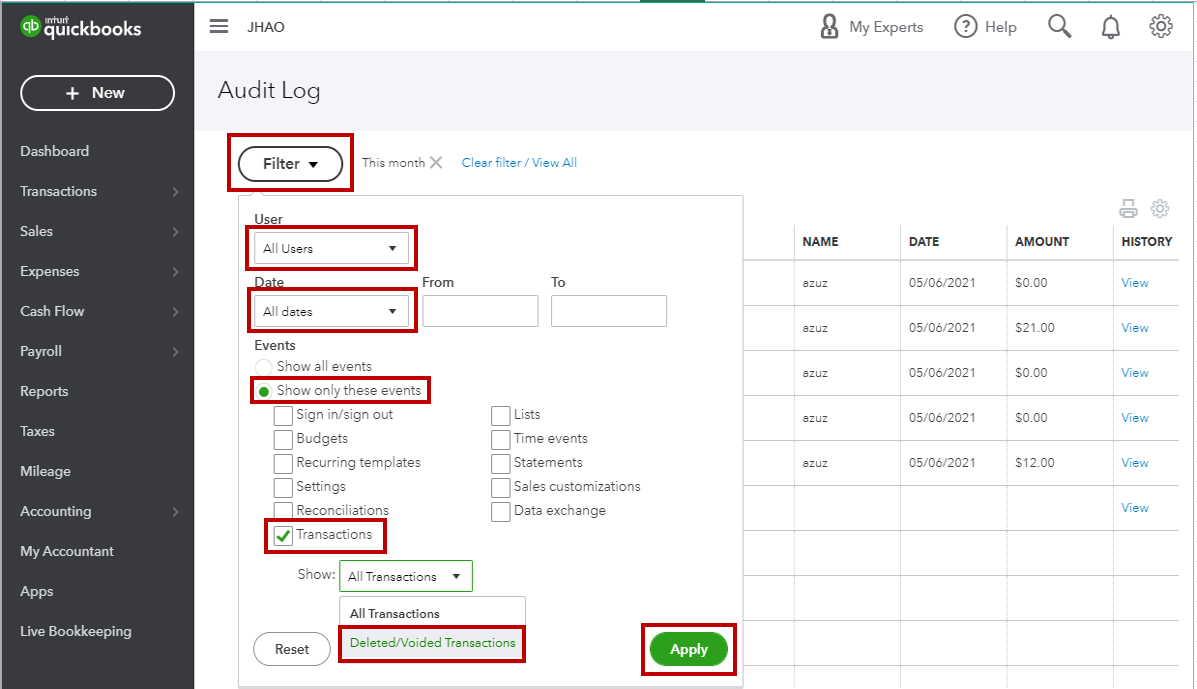Screen dimensions: 1197x689
Task: Open the All Users dropdown
Action: click(x=331, y=247)
